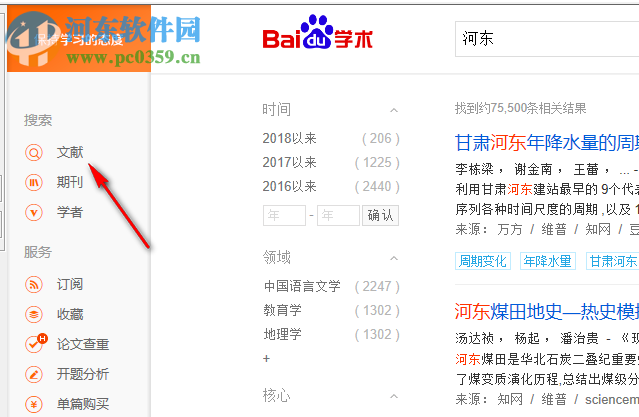The width and height of the screenshot is (639, 417).
Task: Click author 谢金南
Action: [x=533, y=169]
